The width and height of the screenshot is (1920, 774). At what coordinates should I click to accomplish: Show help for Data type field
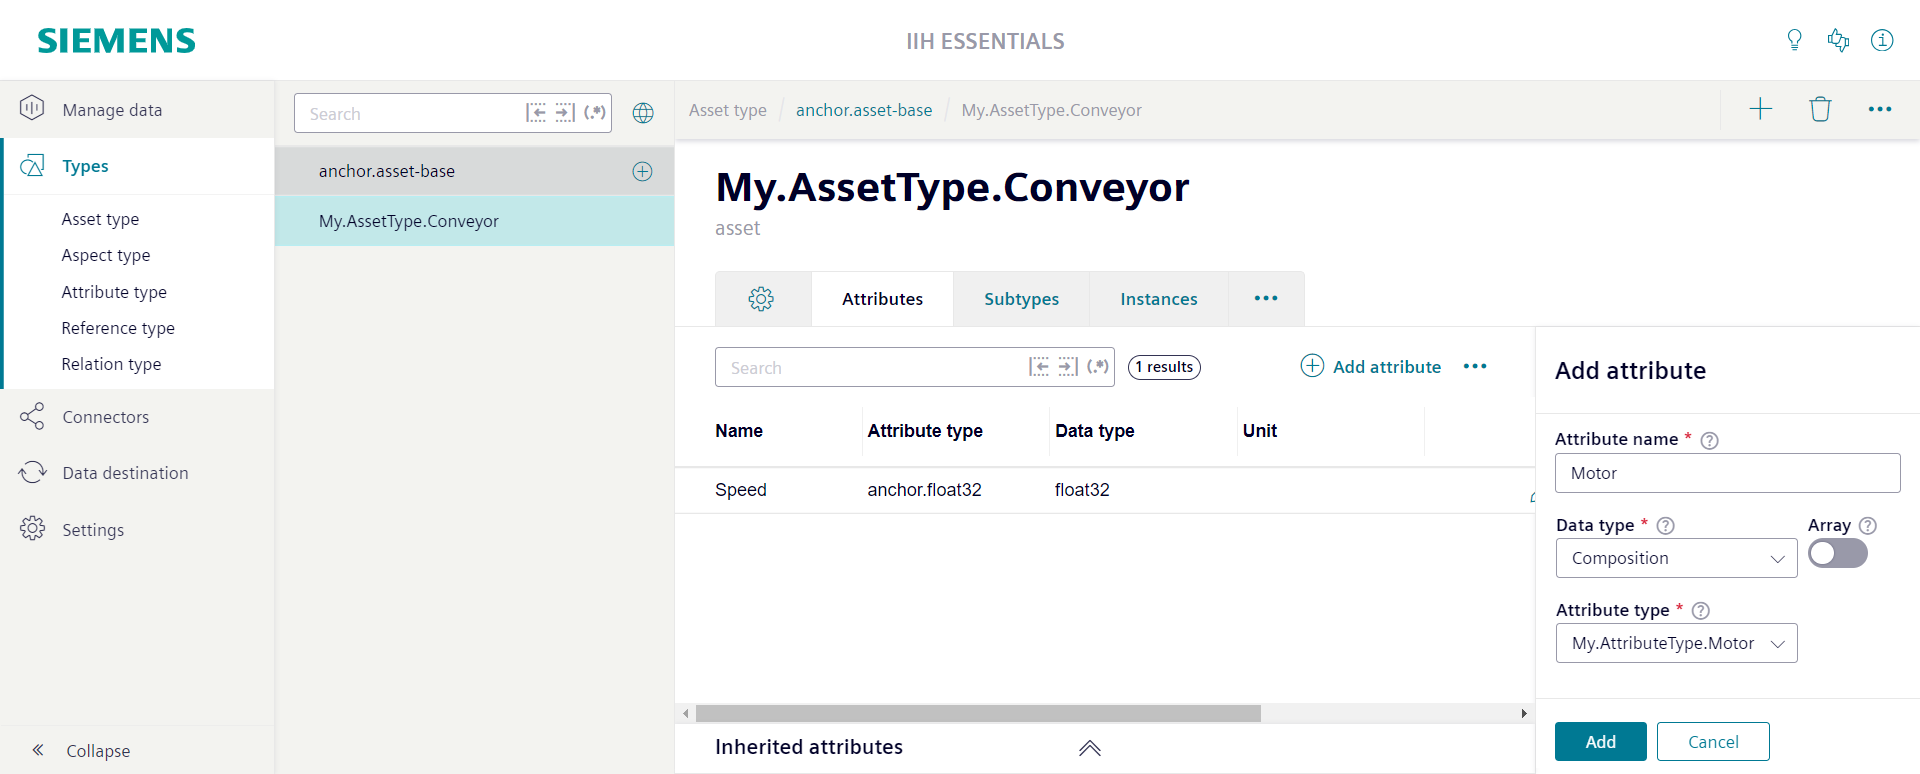point(1665,526)
